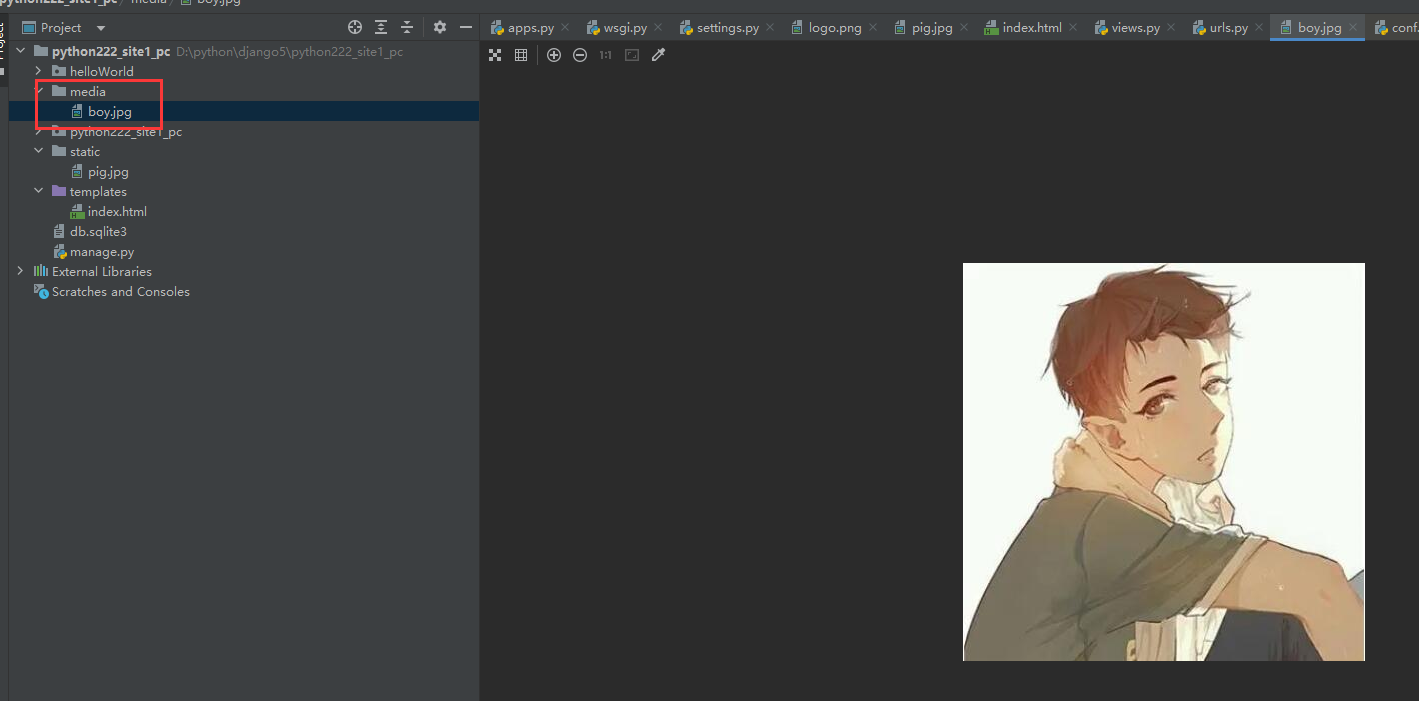Select External Libraries in the tree
Viewport: 1419px width, 701px height.
(x=244, y=271)
